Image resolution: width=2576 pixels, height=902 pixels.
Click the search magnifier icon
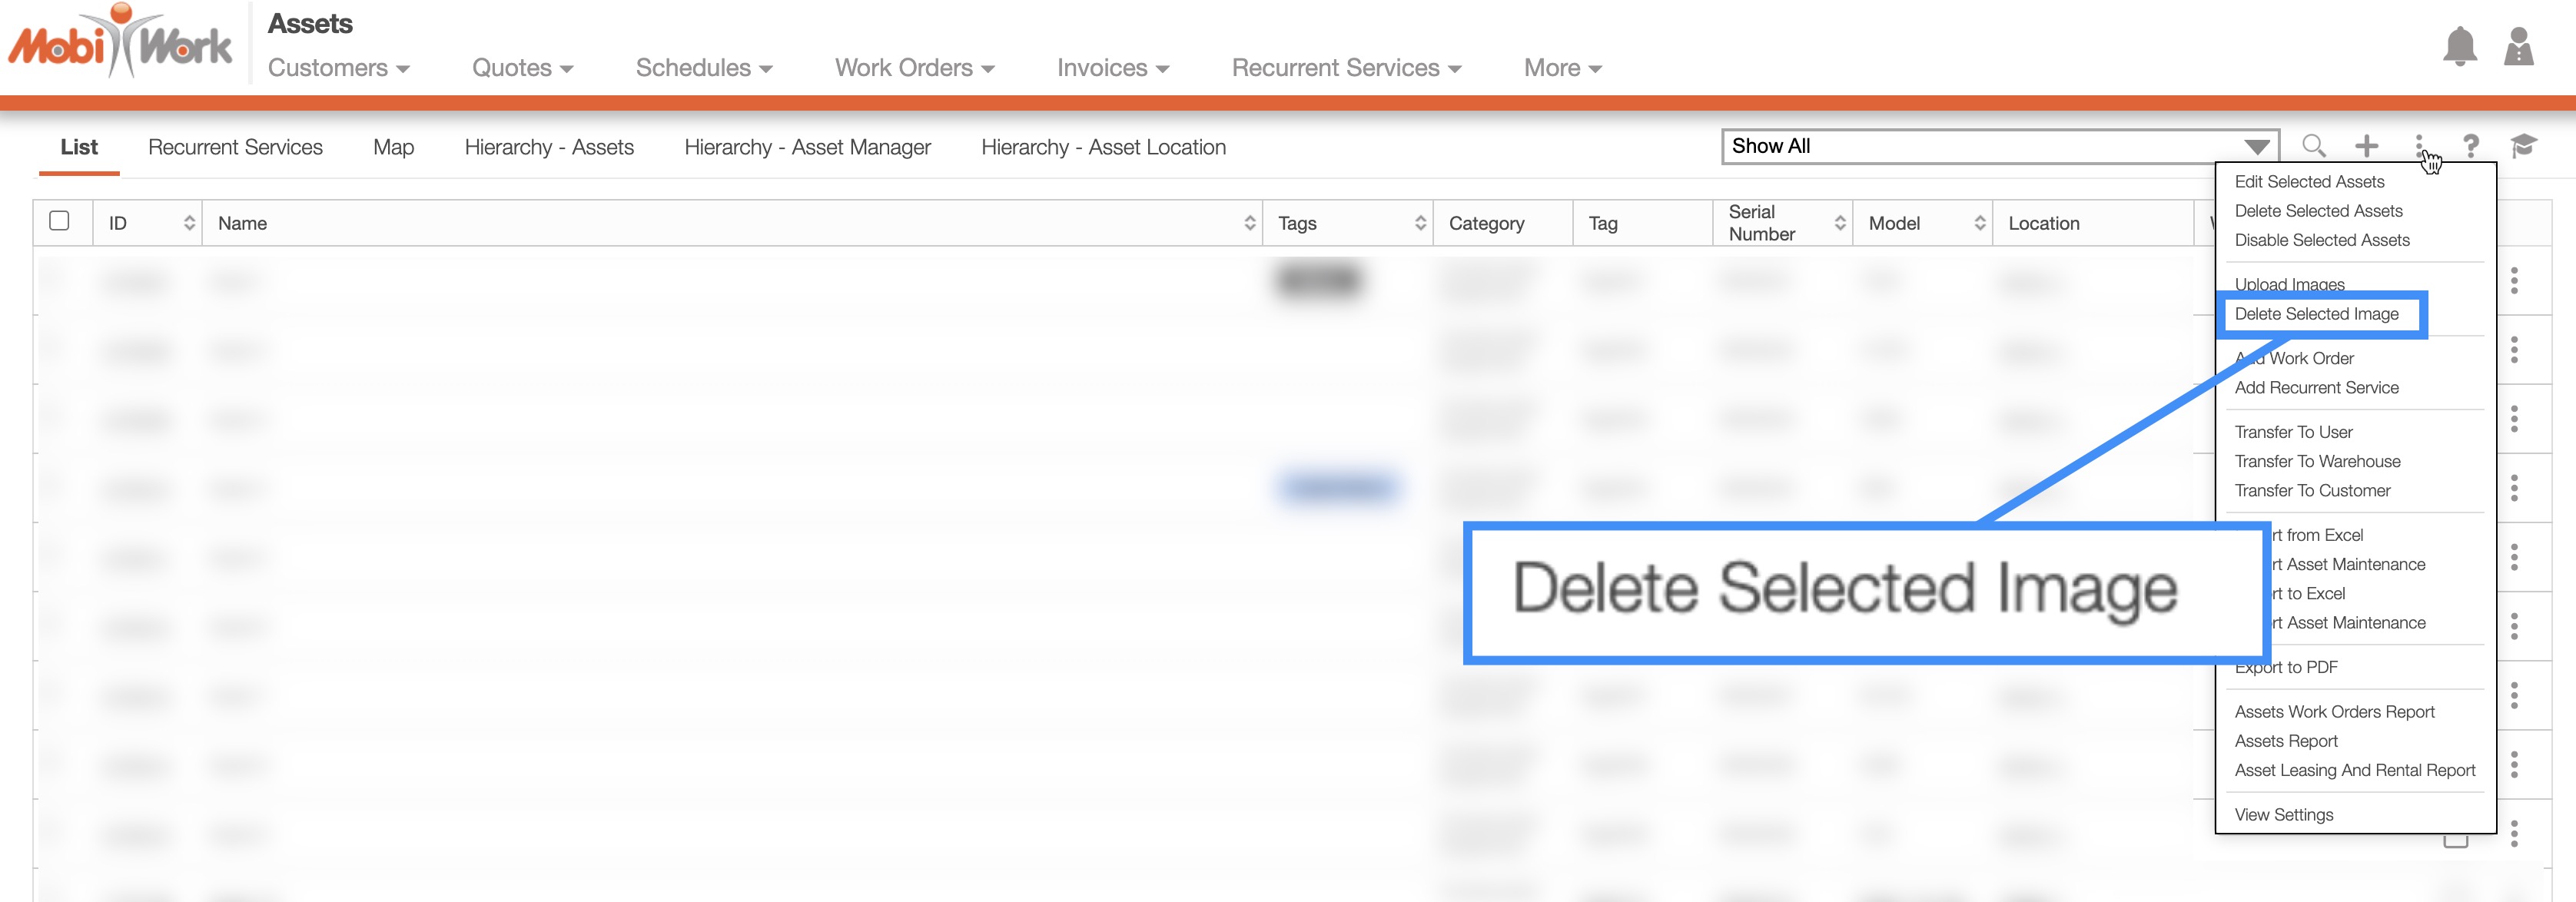click(x=2313, y=146)
